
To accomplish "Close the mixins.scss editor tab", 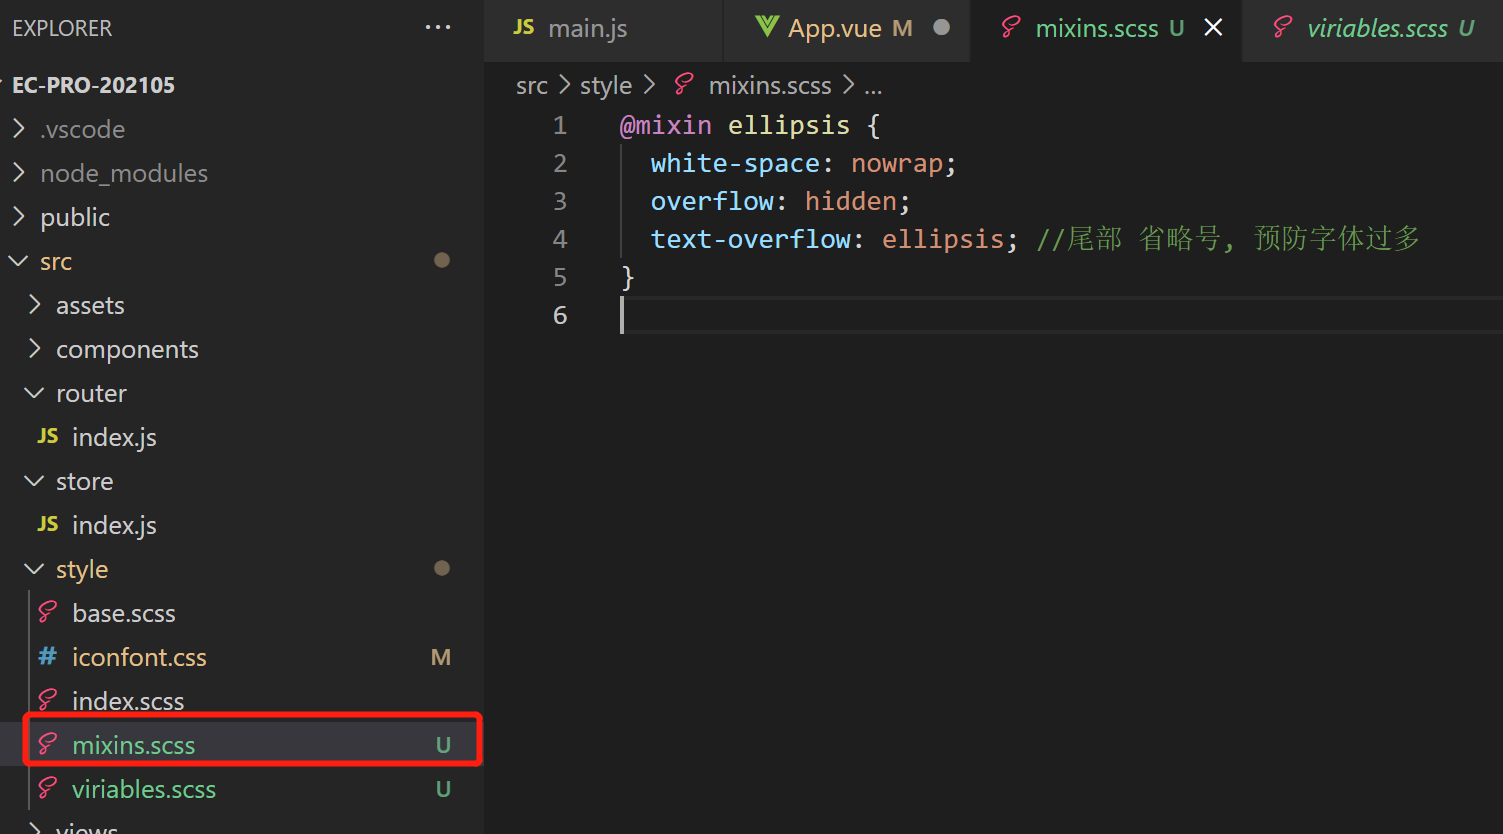I will 1213,28.
